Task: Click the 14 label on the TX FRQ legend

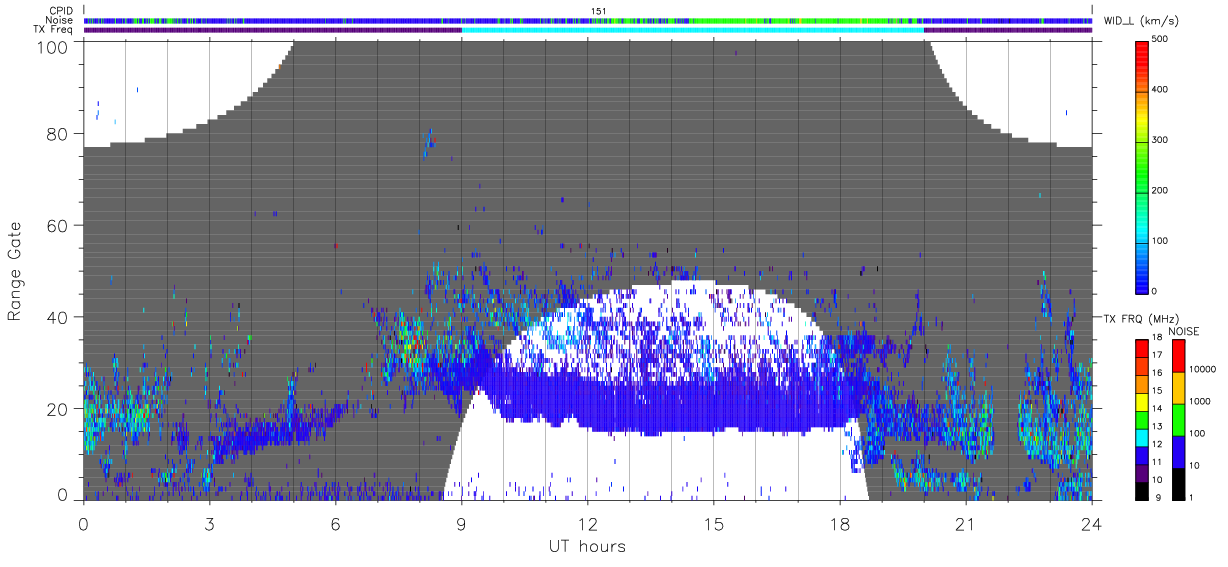Action: pos(1157,409)
